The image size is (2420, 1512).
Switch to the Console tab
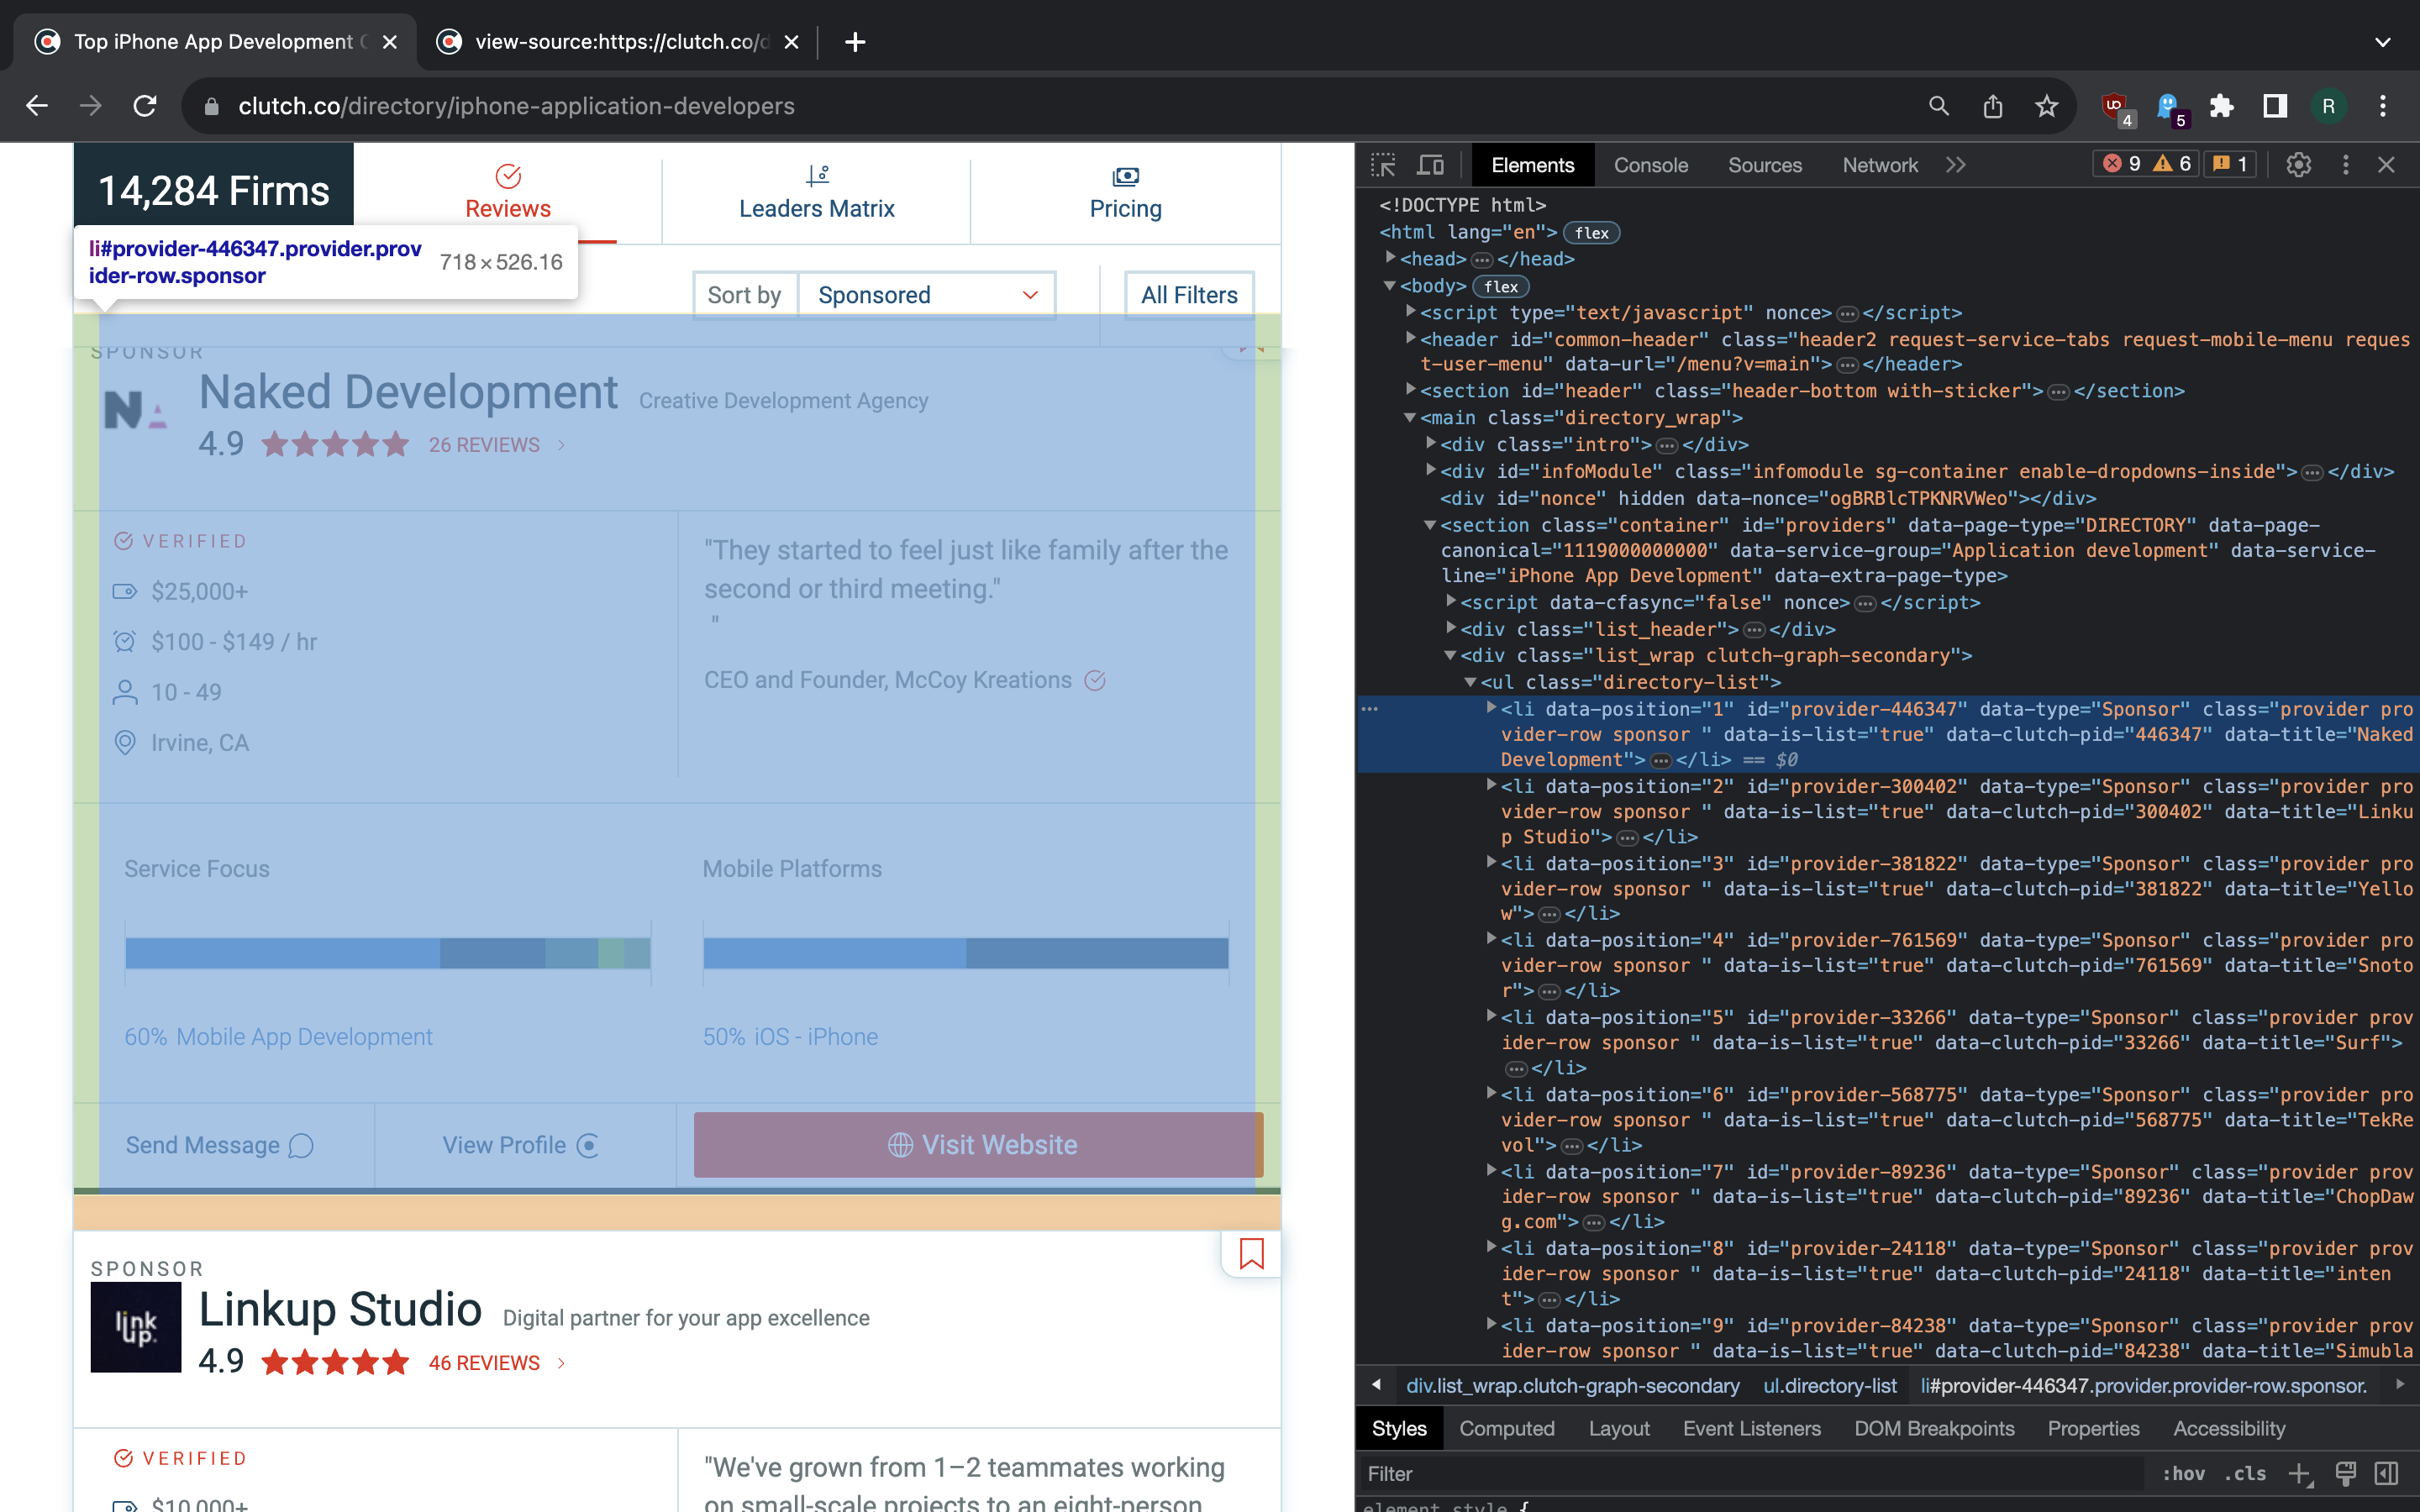(1651, 165)
